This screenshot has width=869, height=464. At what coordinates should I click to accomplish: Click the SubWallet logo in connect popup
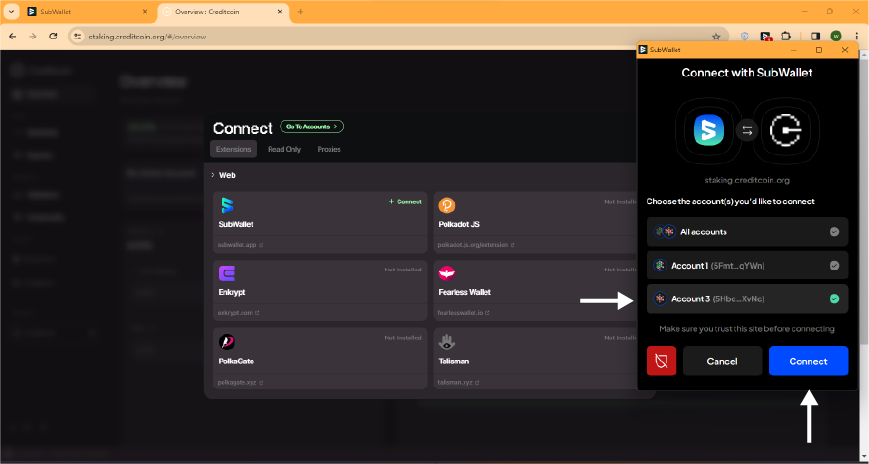click(x=709, y=131)
